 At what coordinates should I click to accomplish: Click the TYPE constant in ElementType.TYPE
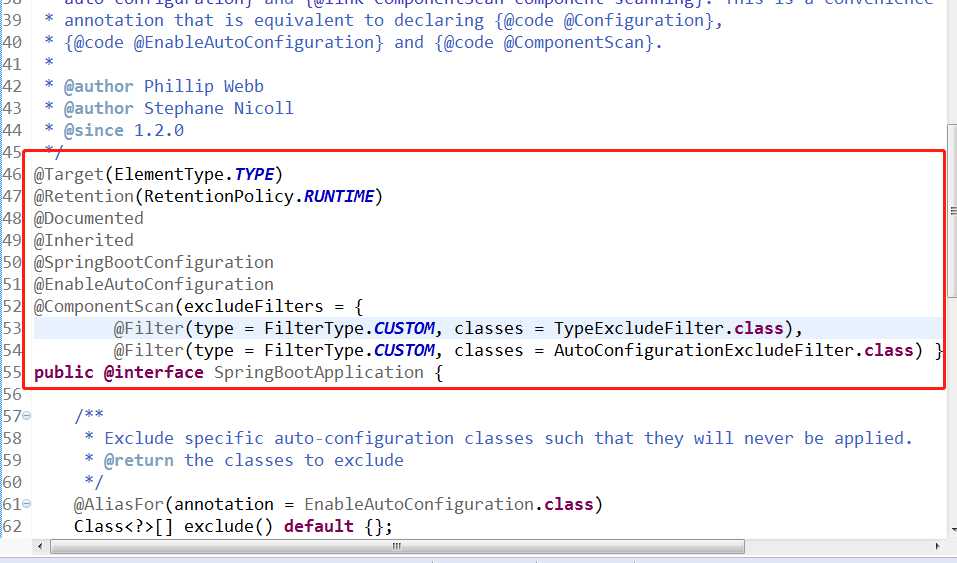click(254, 175)
